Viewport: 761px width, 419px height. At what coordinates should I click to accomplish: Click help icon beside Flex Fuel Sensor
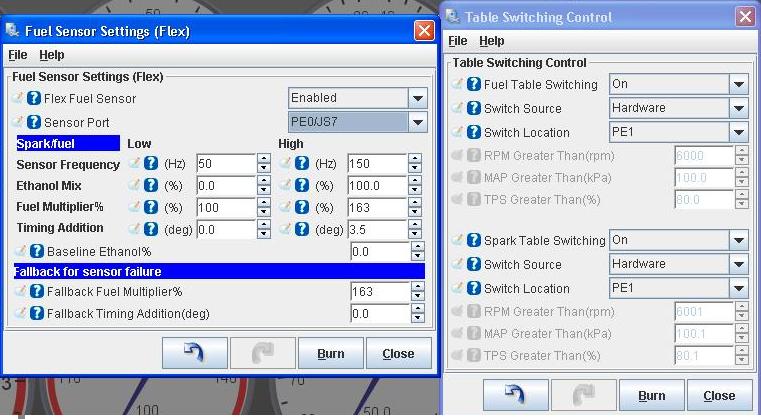pyautogui.click(x=34, y=99)
